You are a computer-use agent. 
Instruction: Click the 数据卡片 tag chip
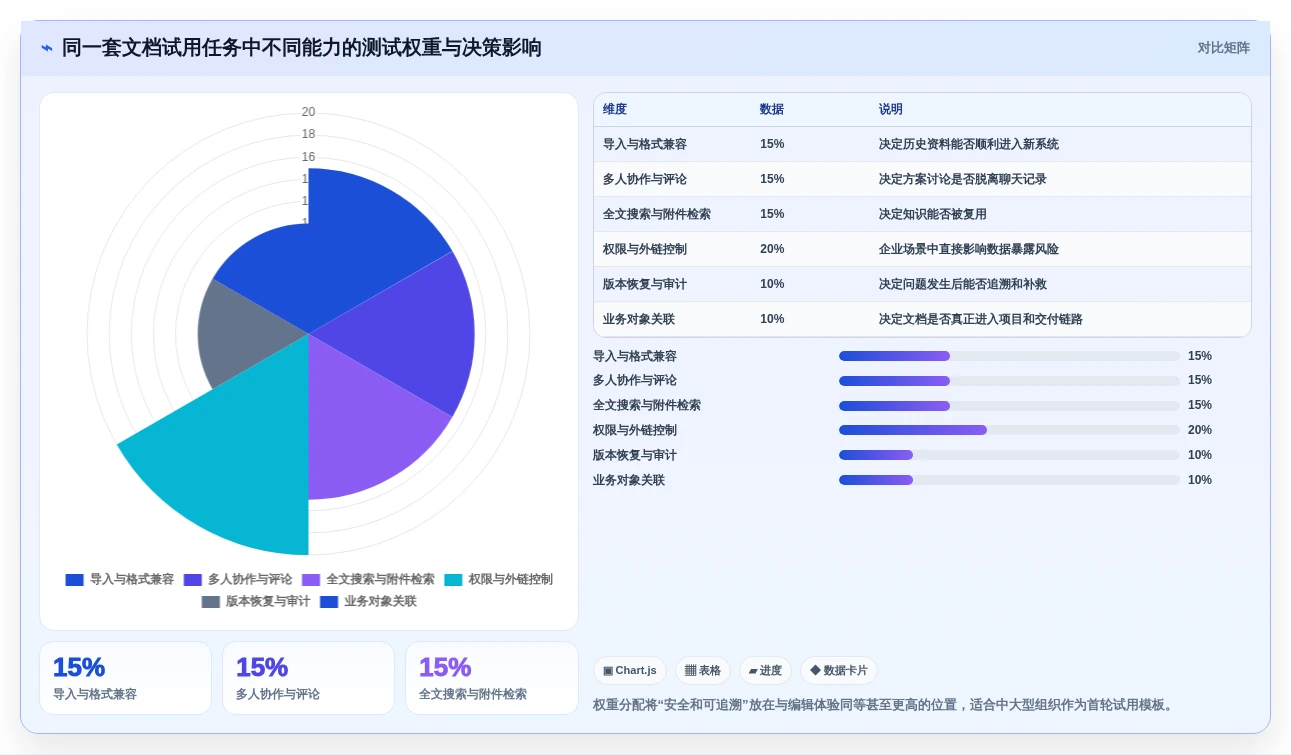839,670
